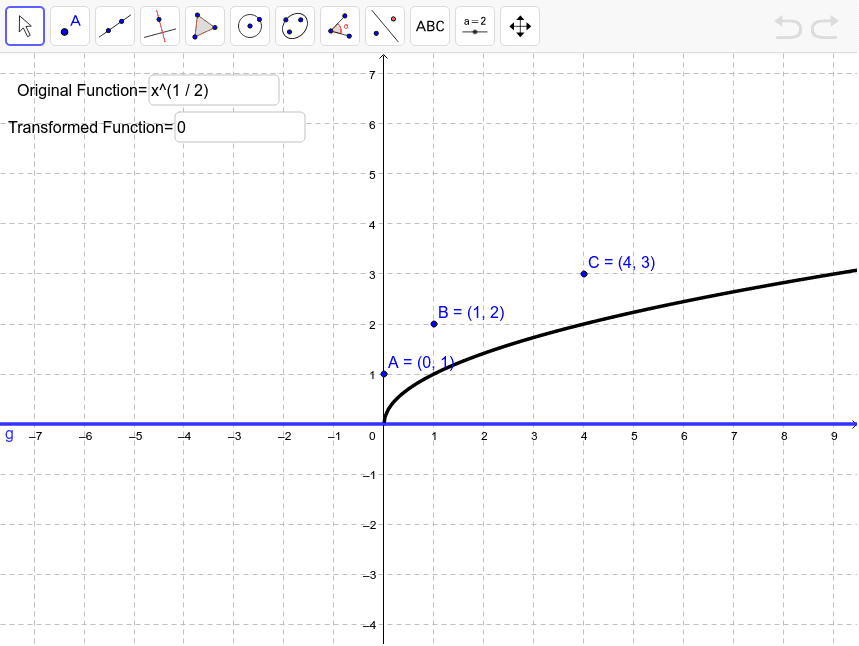
Task: Select the Polygon tool
Action: coord(205,26)
